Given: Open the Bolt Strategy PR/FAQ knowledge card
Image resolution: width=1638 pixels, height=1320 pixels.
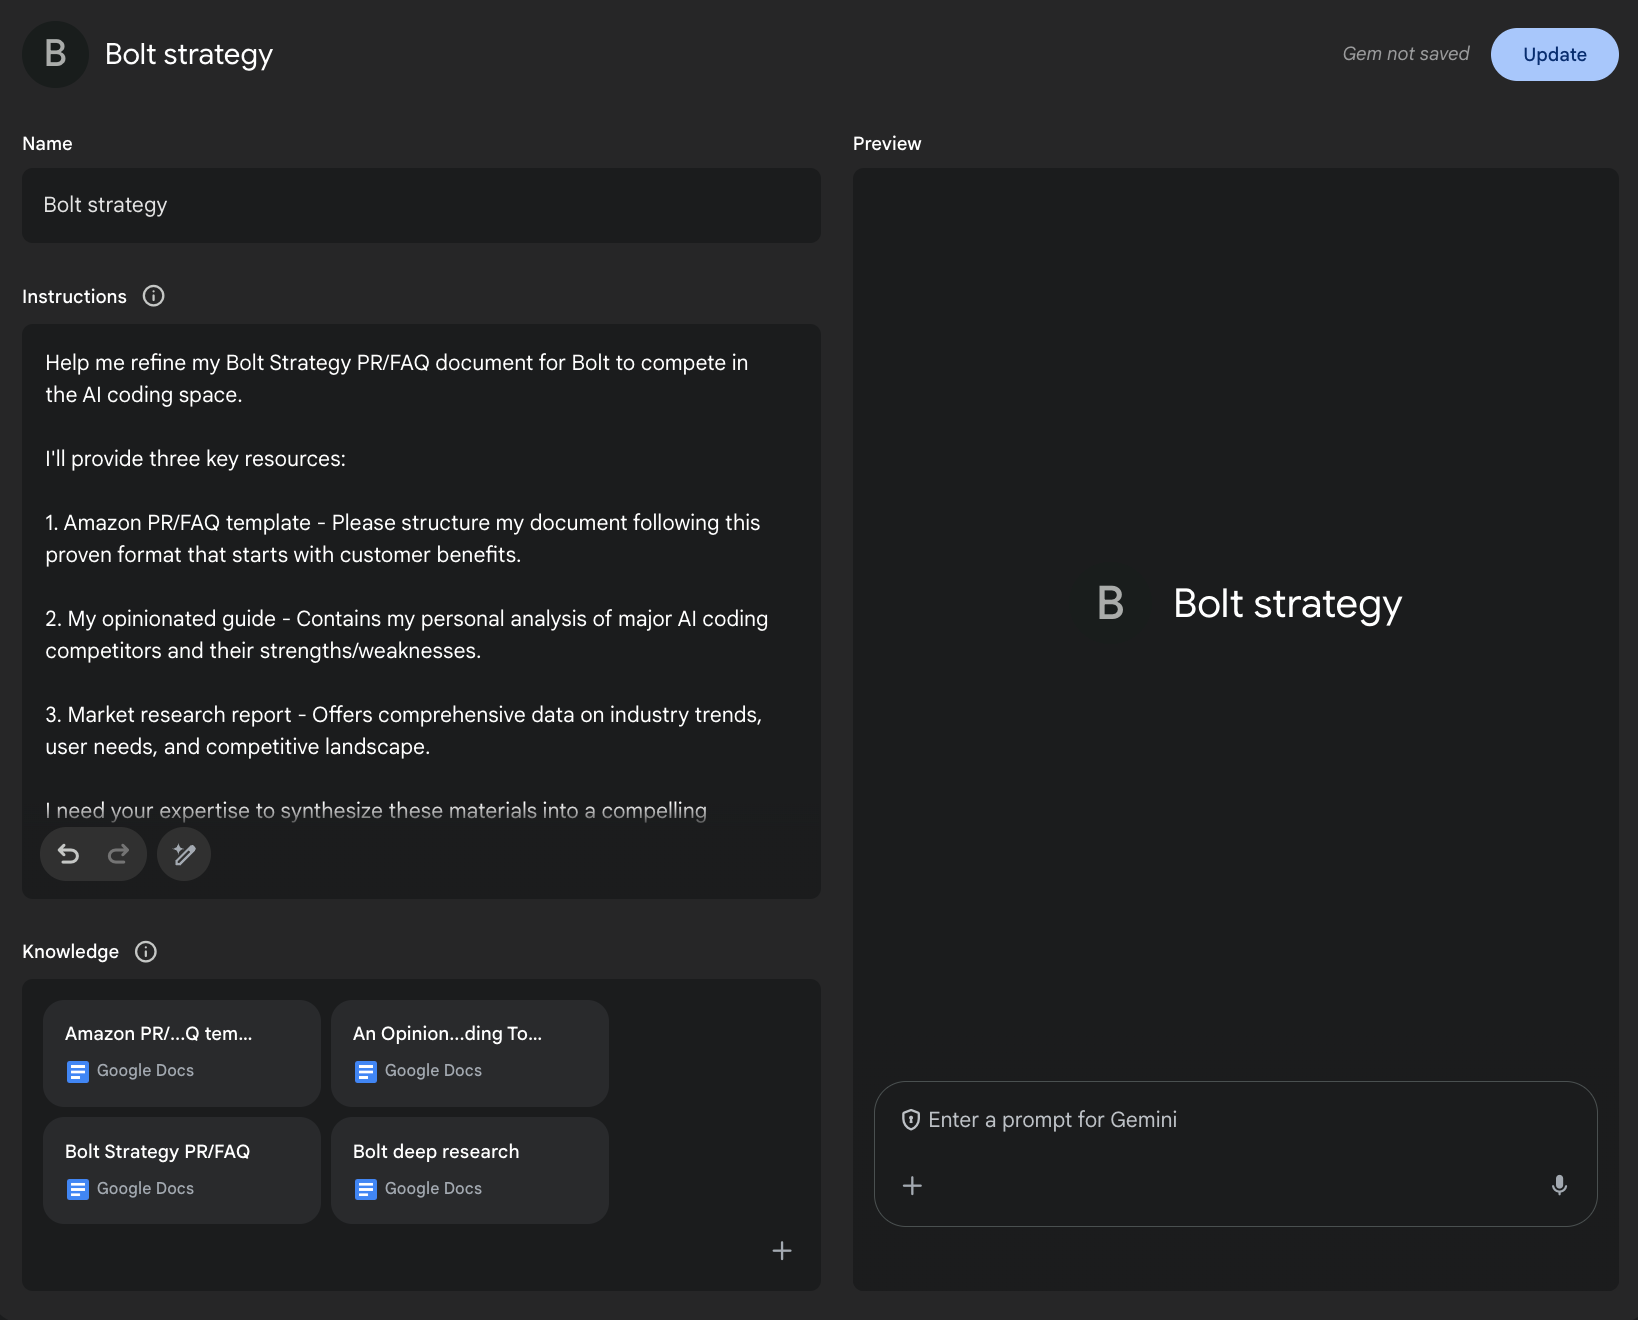Looking at the screenshot, I should tap(182, 1171).
